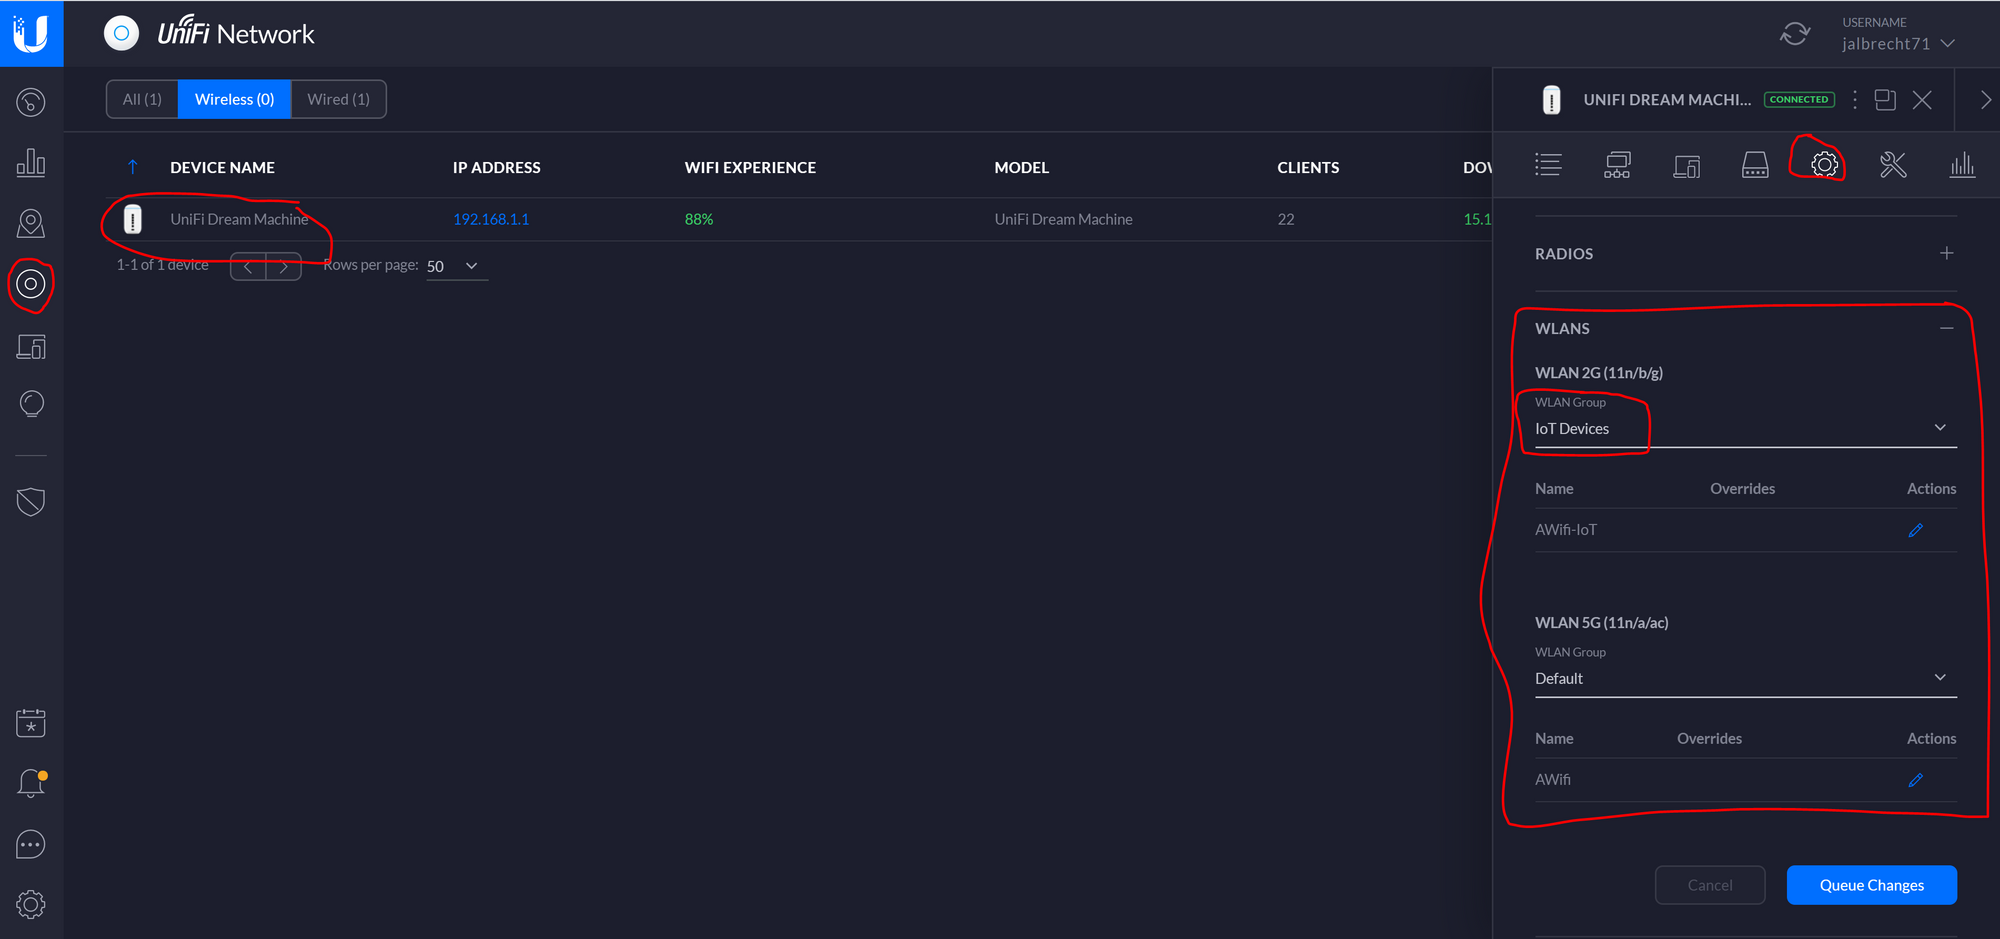
Task: Open the device panel Ports tab icon
Action: coord(1617,164)
